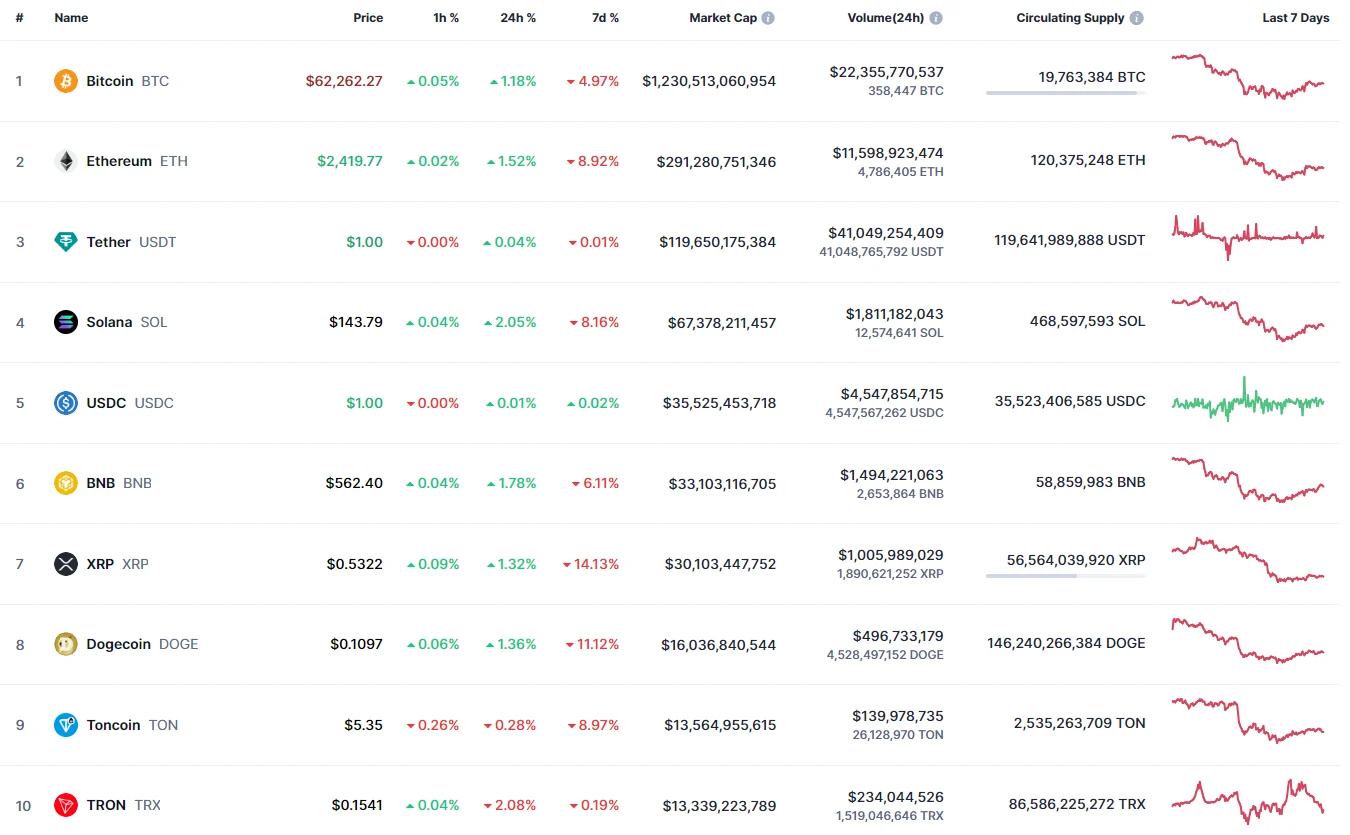Image resolution: width=1350 pixels, height=835 pixels.
Task: Click XRP circulating supply progress bar
Action: tap(1065, 576)
